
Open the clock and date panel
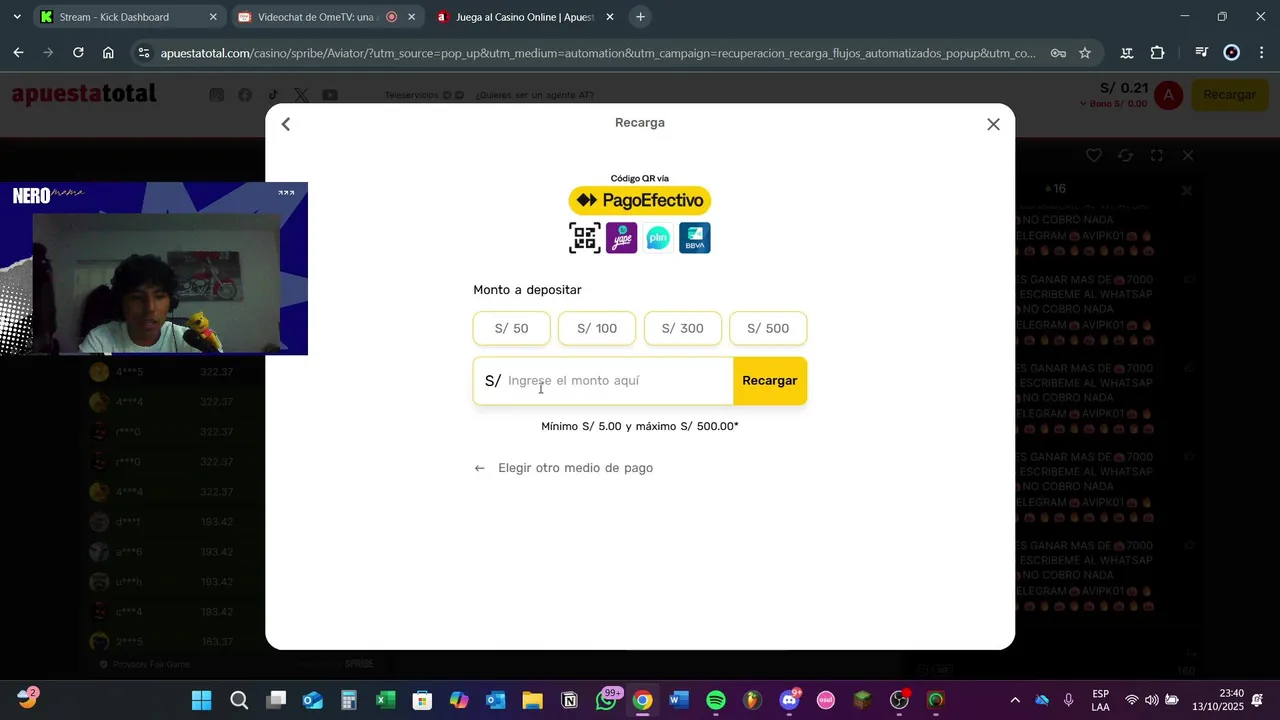click(x=1218, y=700)
